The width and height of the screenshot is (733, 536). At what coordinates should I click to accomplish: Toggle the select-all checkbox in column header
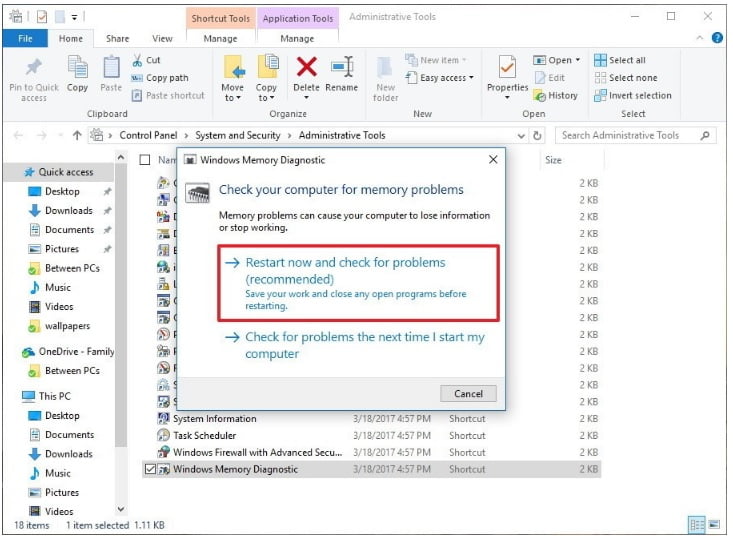pyautogui.click(x=145, y=160)
